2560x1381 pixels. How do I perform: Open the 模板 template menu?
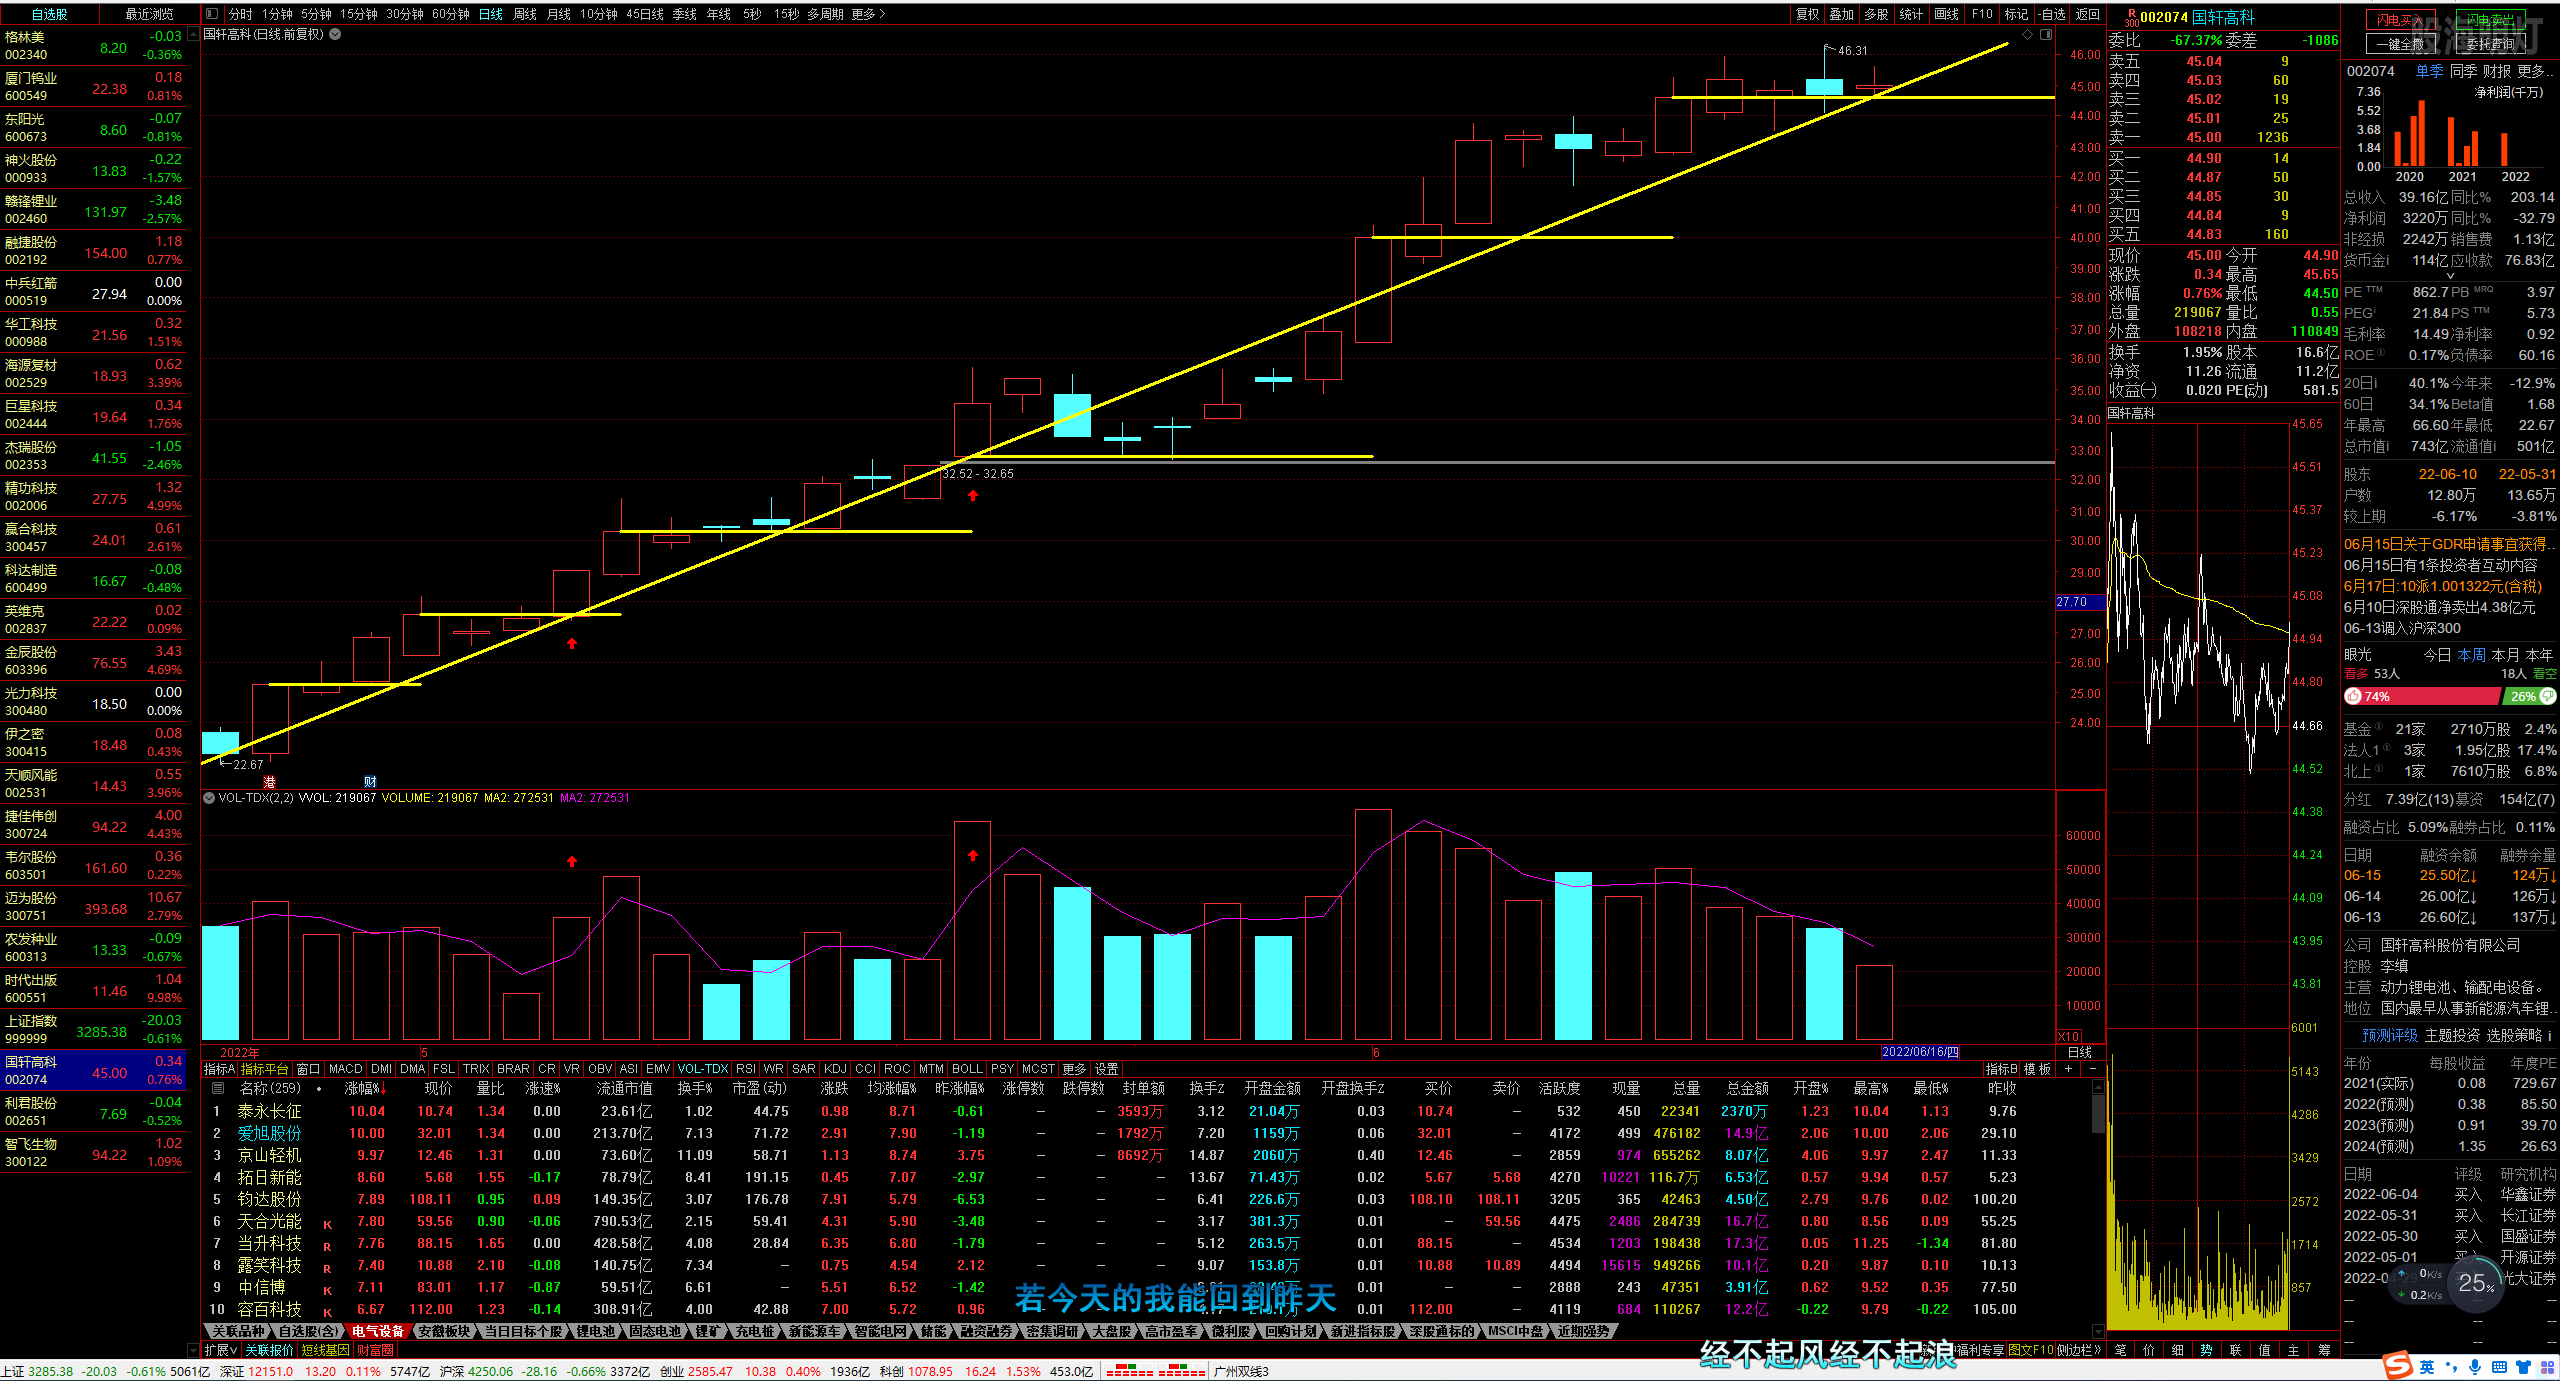coord(2037,1069)
